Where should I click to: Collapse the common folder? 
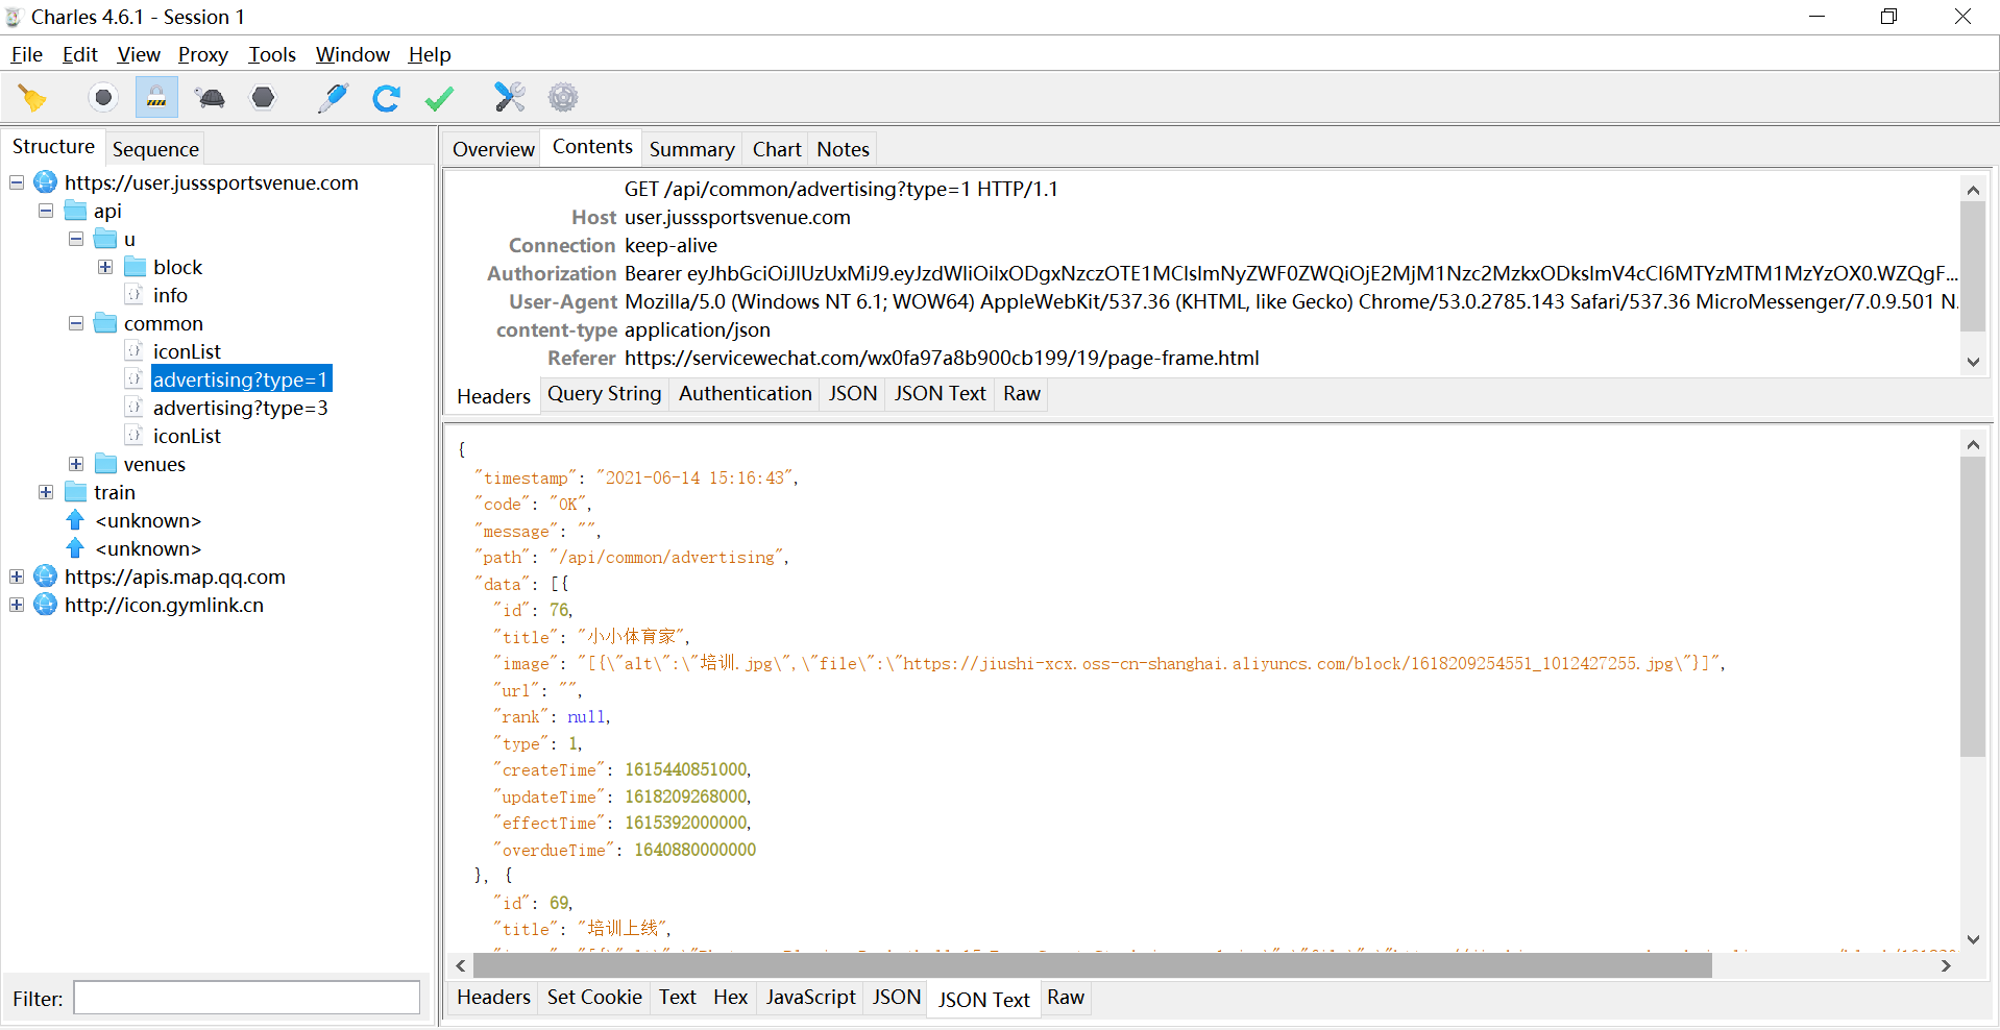76,324
